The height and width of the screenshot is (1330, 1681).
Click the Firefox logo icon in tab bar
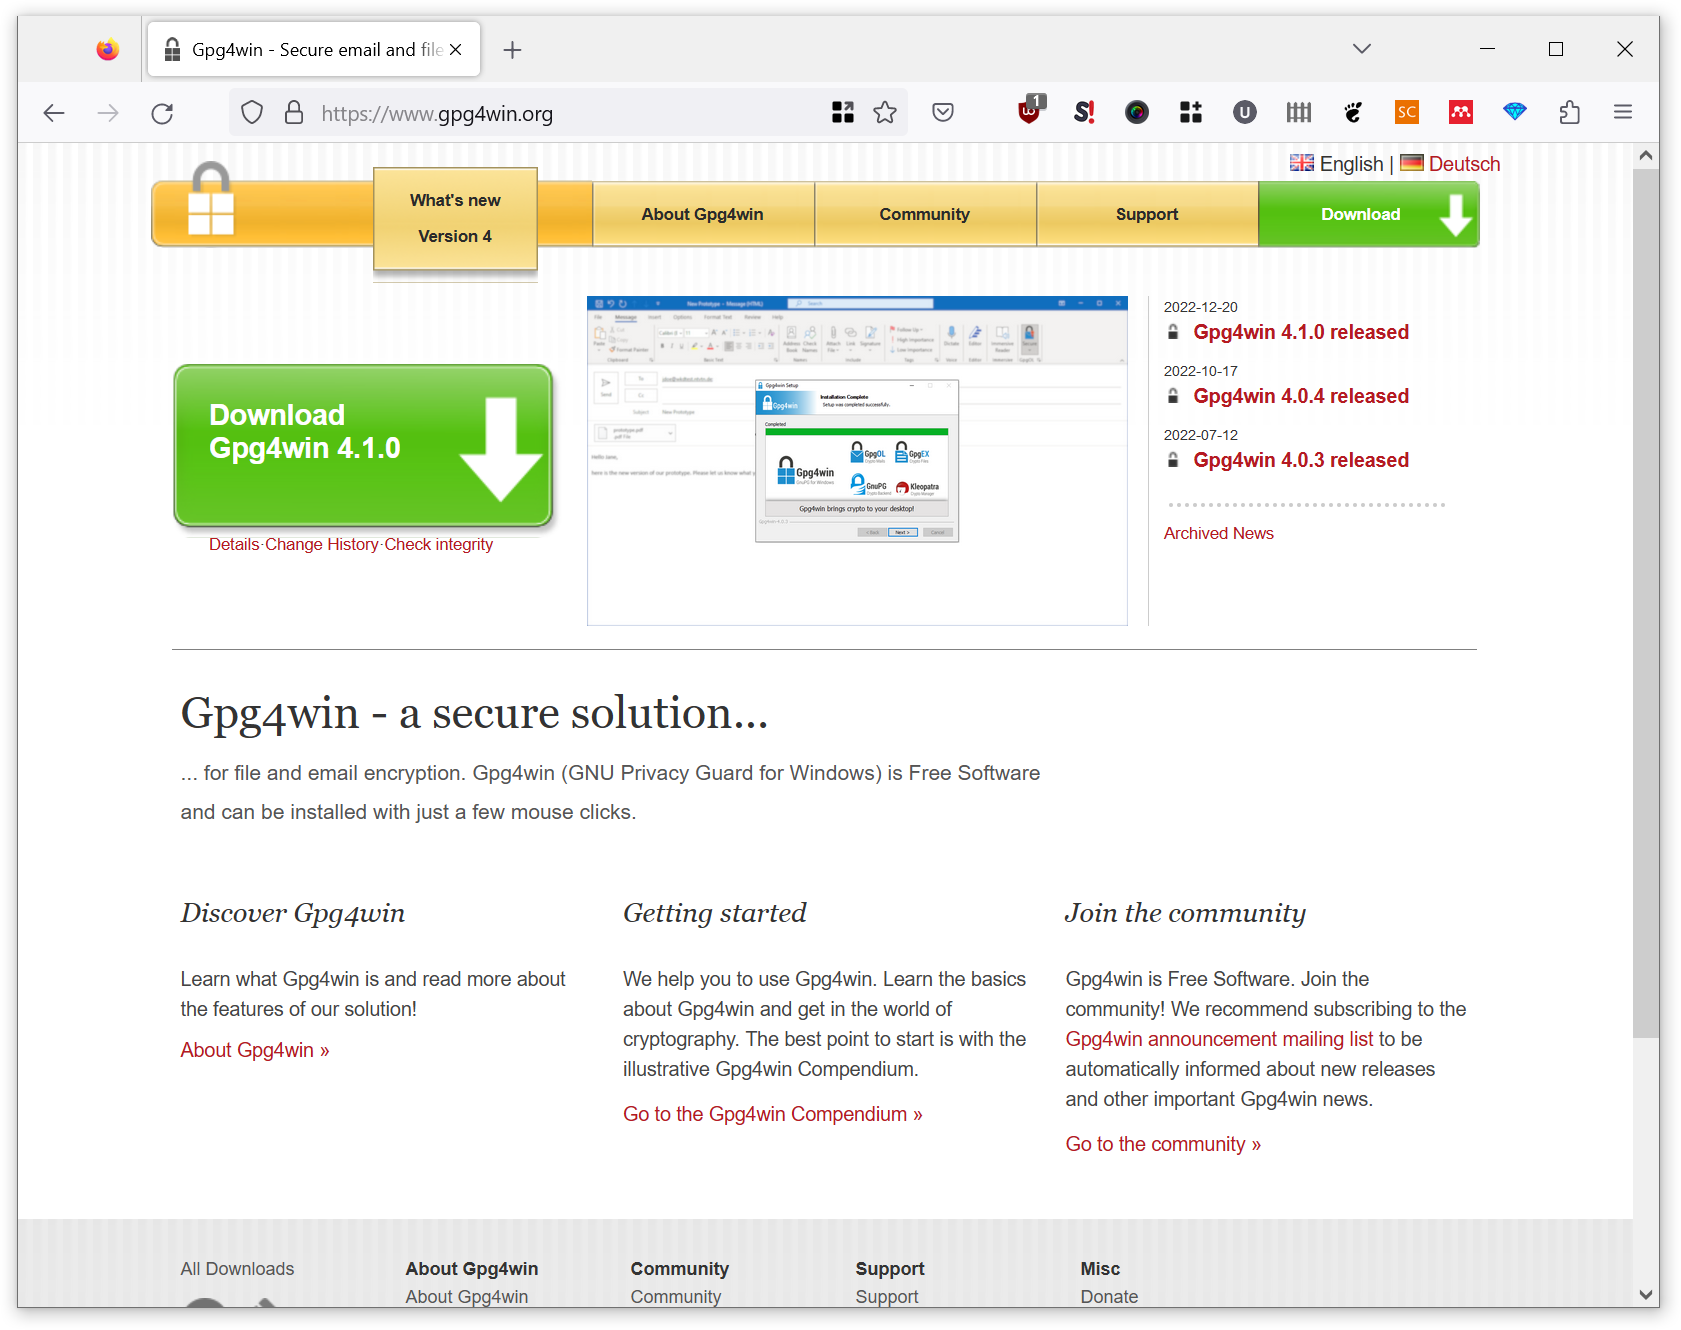click(107, 49)
